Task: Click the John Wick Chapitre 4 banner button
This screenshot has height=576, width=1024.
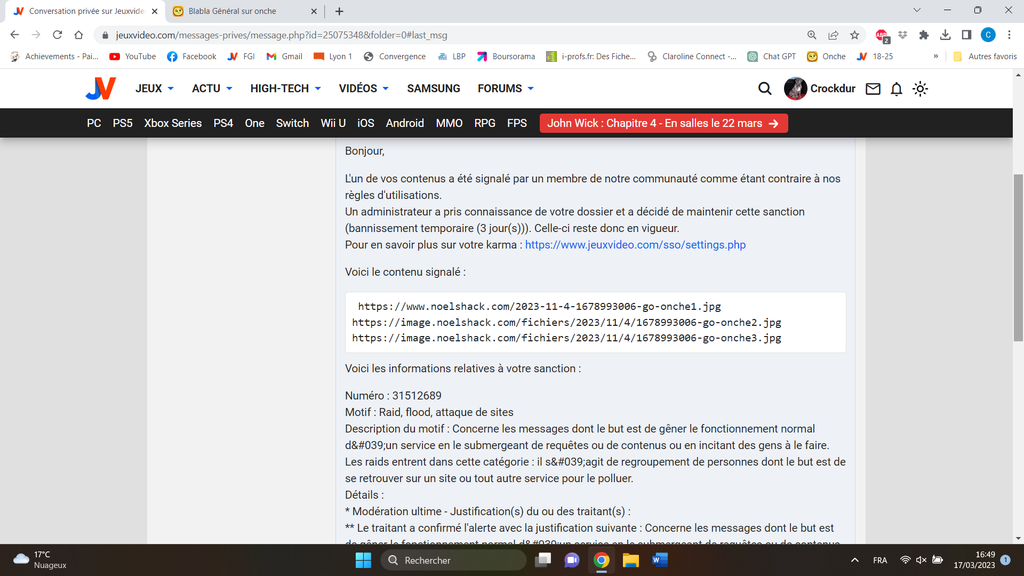Action: [x=663, y=123]
